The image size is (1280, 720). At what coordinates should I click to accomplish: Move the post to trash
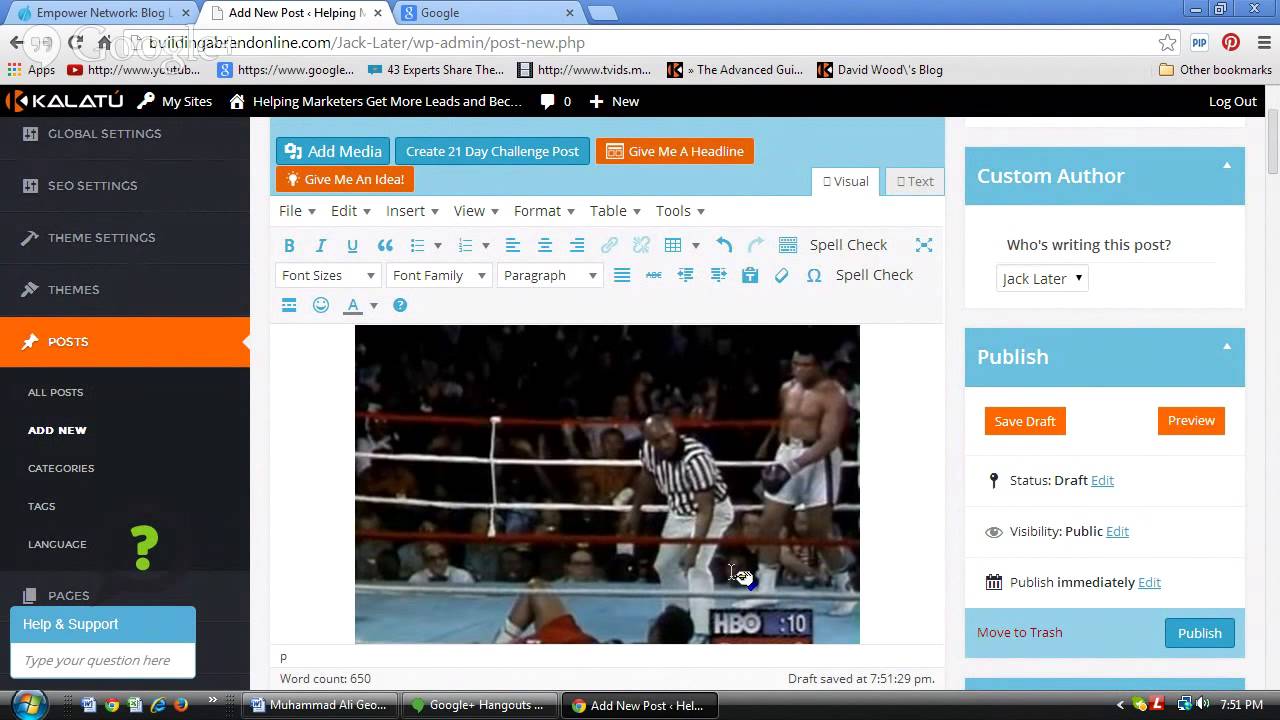click(x=1019, y=632)
